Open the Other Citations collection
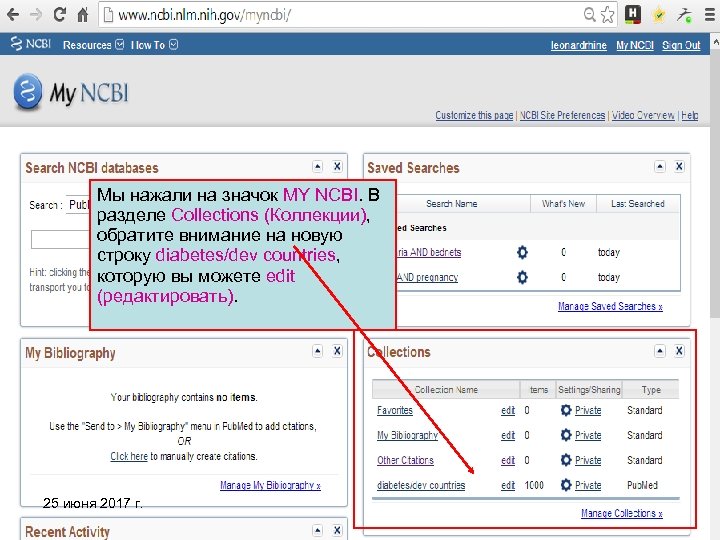The height and width of the screenshot is (540, 720). point(405,460)
